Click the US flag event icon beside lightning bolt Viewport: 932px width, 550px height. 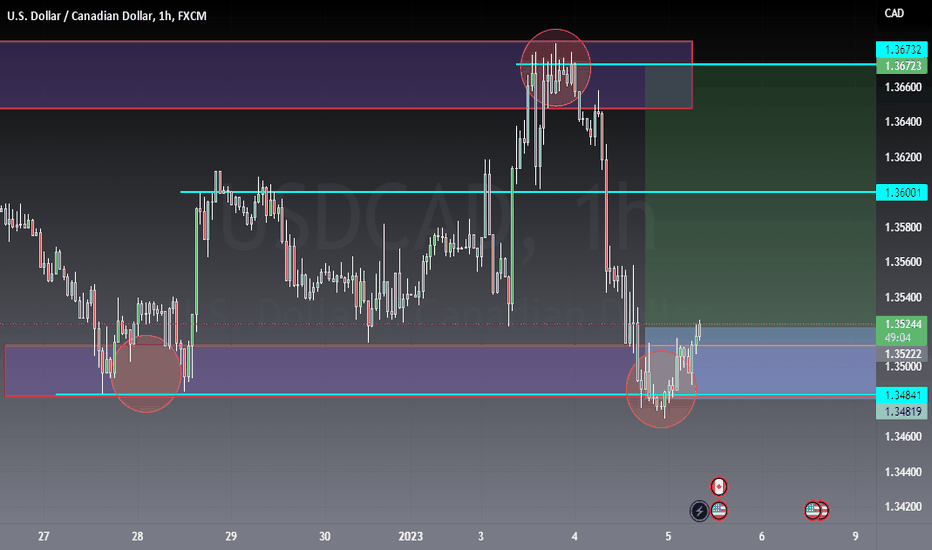(x=719, y=511)
